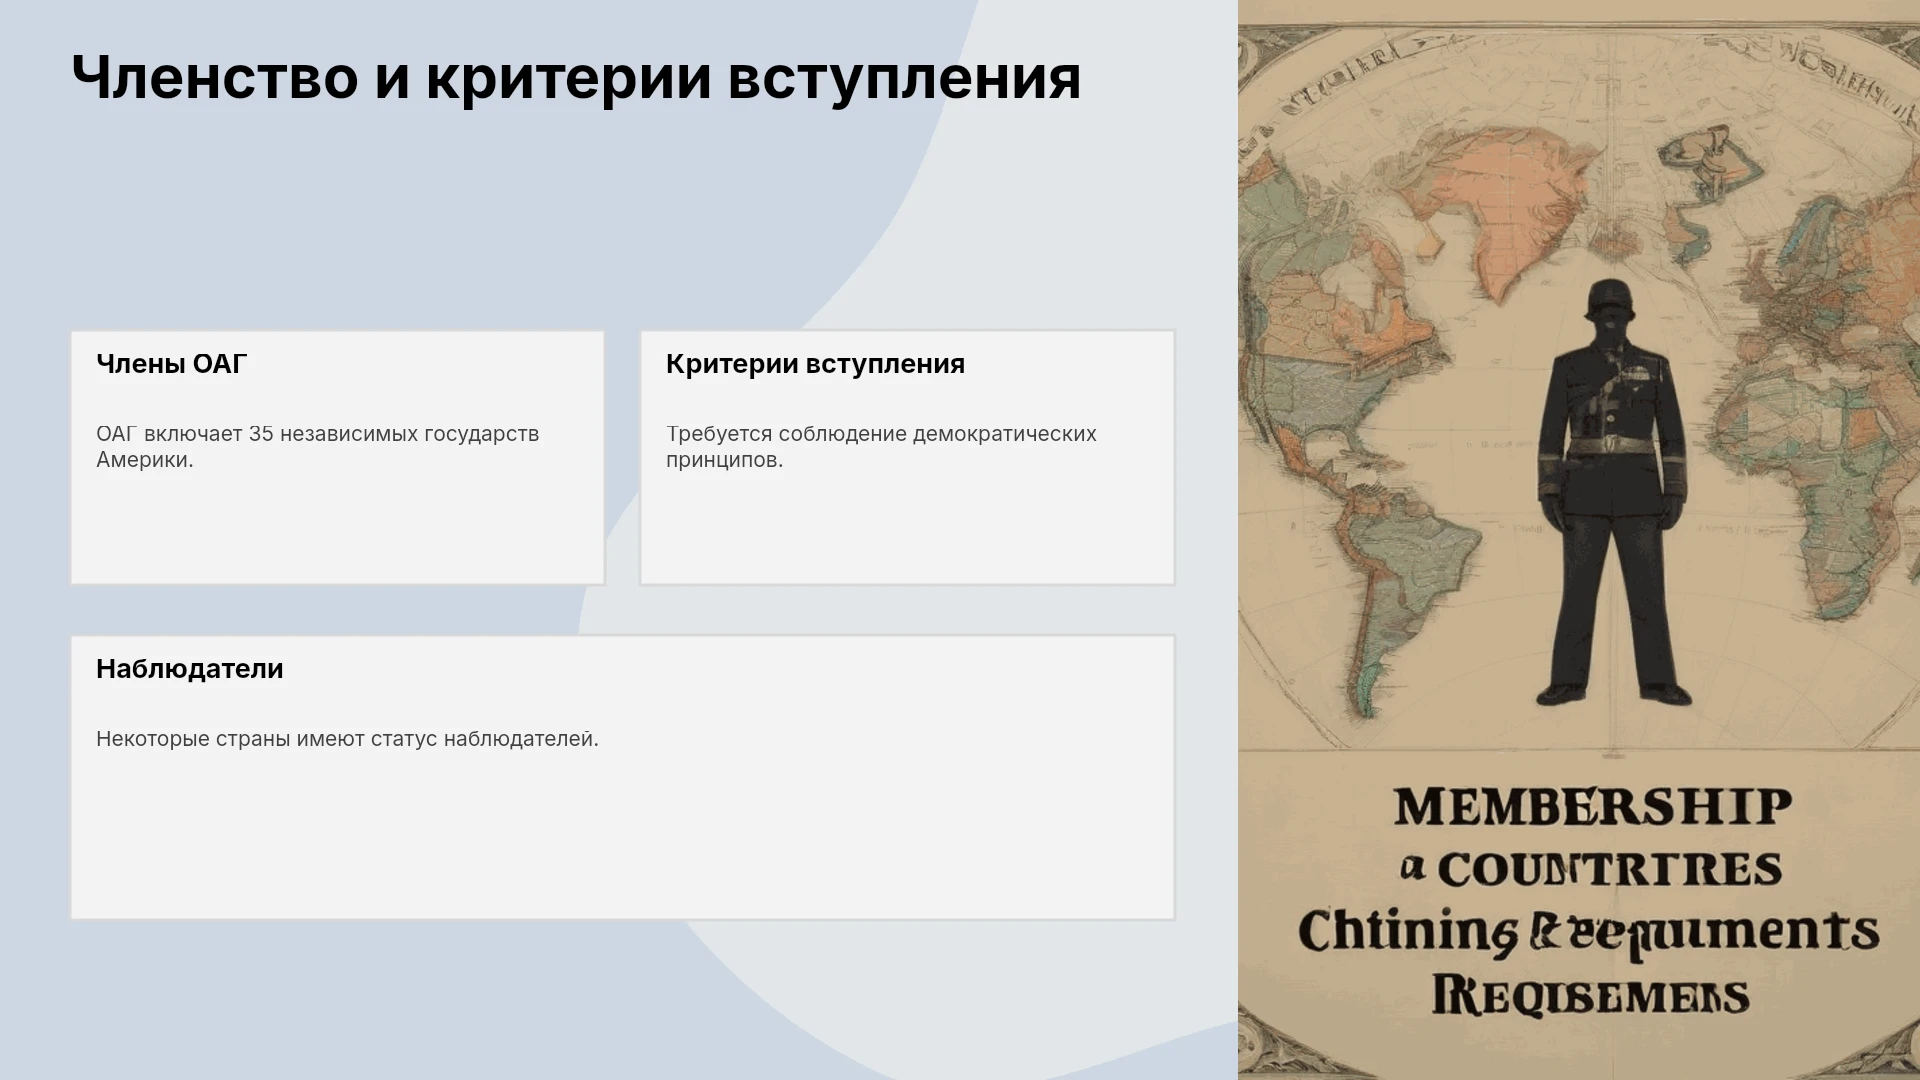The image size is (1920, 1080).
Task: Select the 'Наблюдатели' card heading
Action: point(190,669)
